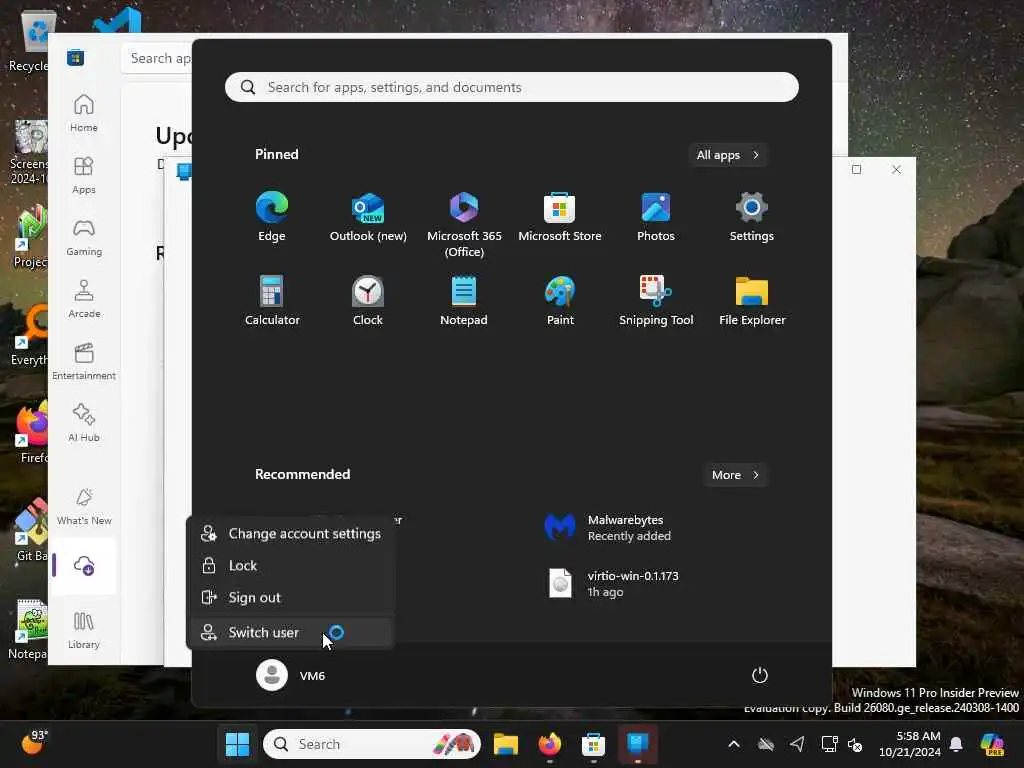Close the background white window
This screenshot has height=768, width=1024.
click(x=897, y=170)
